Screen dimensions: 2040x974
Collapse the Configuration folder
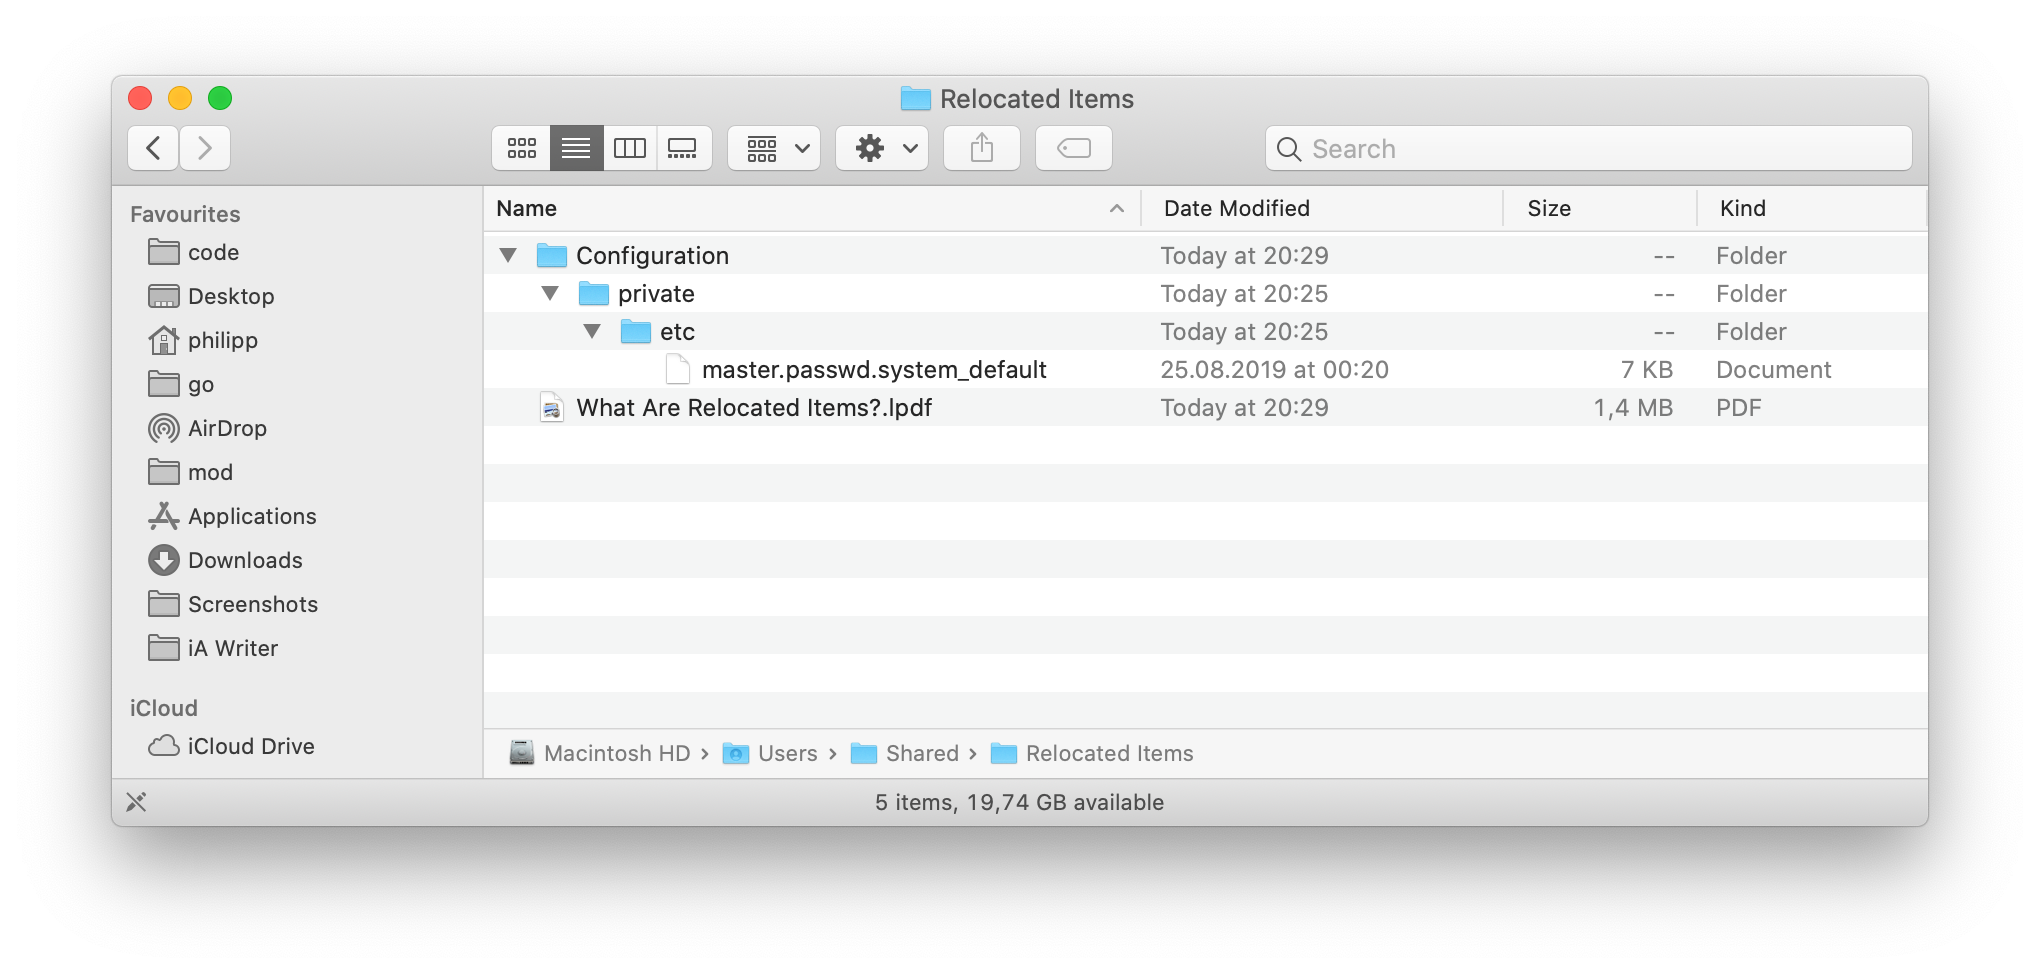(508, 256)
